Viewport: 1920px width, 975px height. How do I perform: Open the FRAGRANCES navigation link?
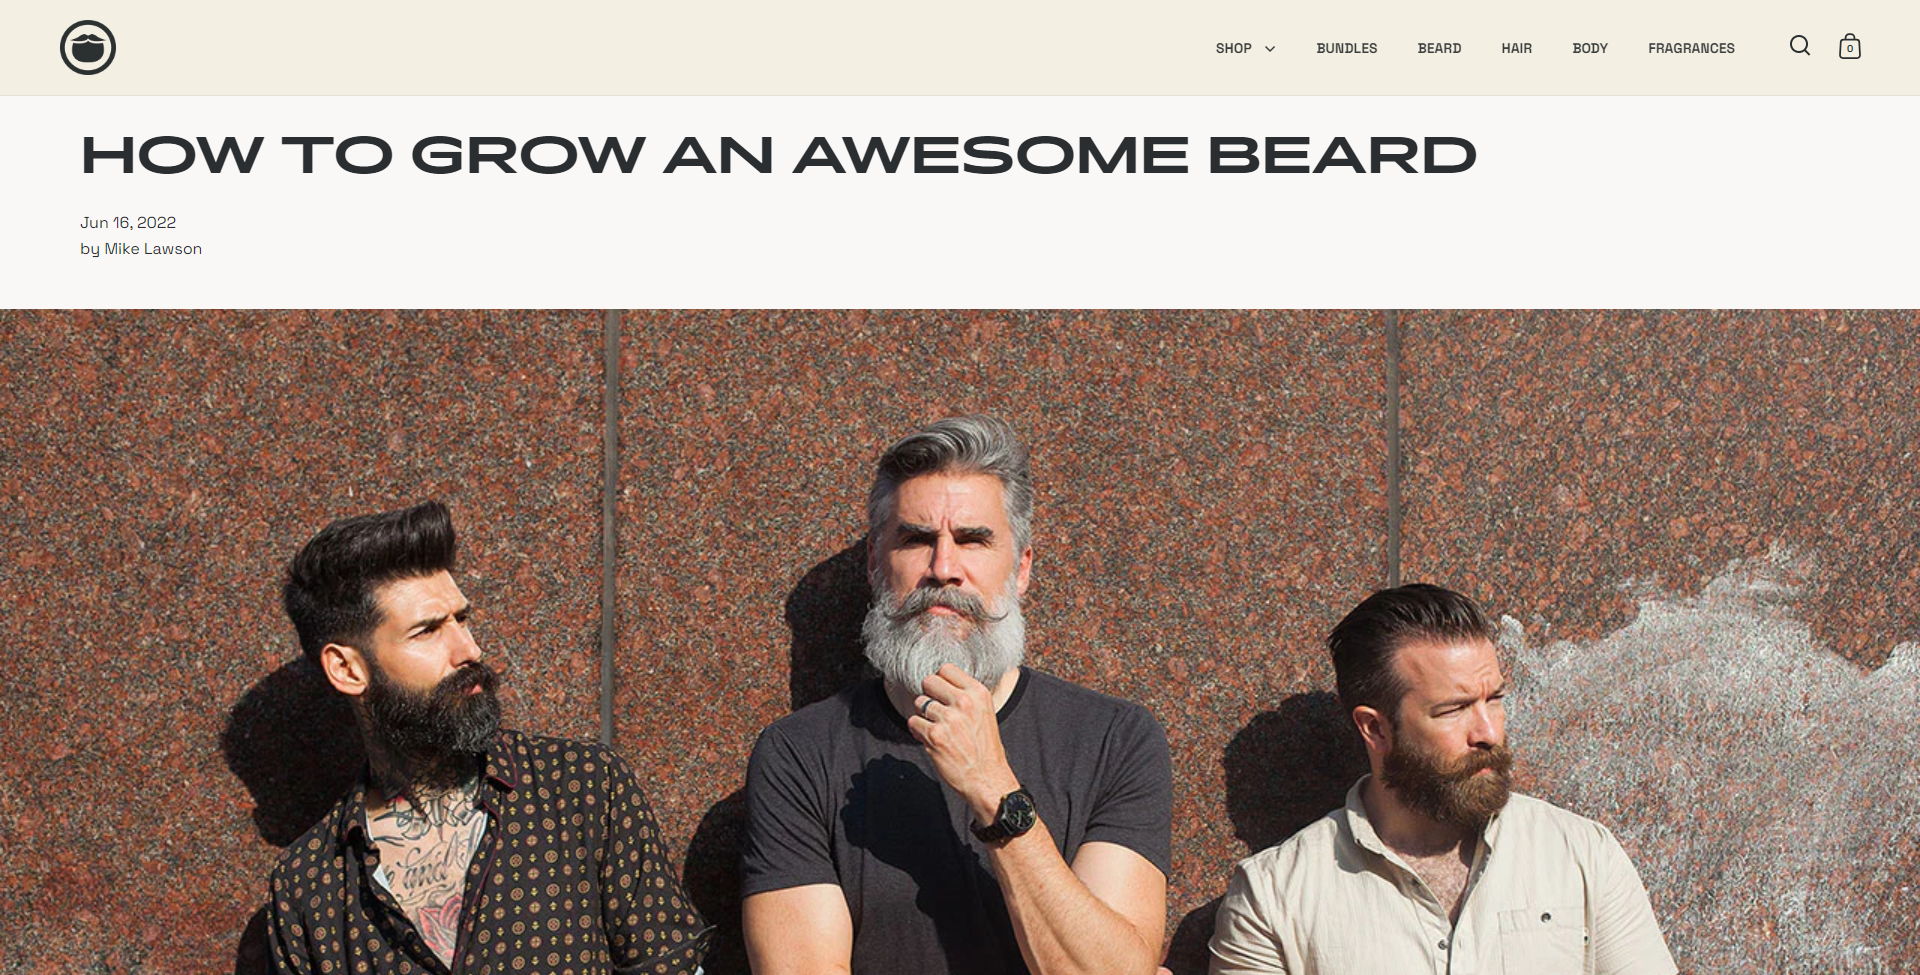(x=1691, y=48)
